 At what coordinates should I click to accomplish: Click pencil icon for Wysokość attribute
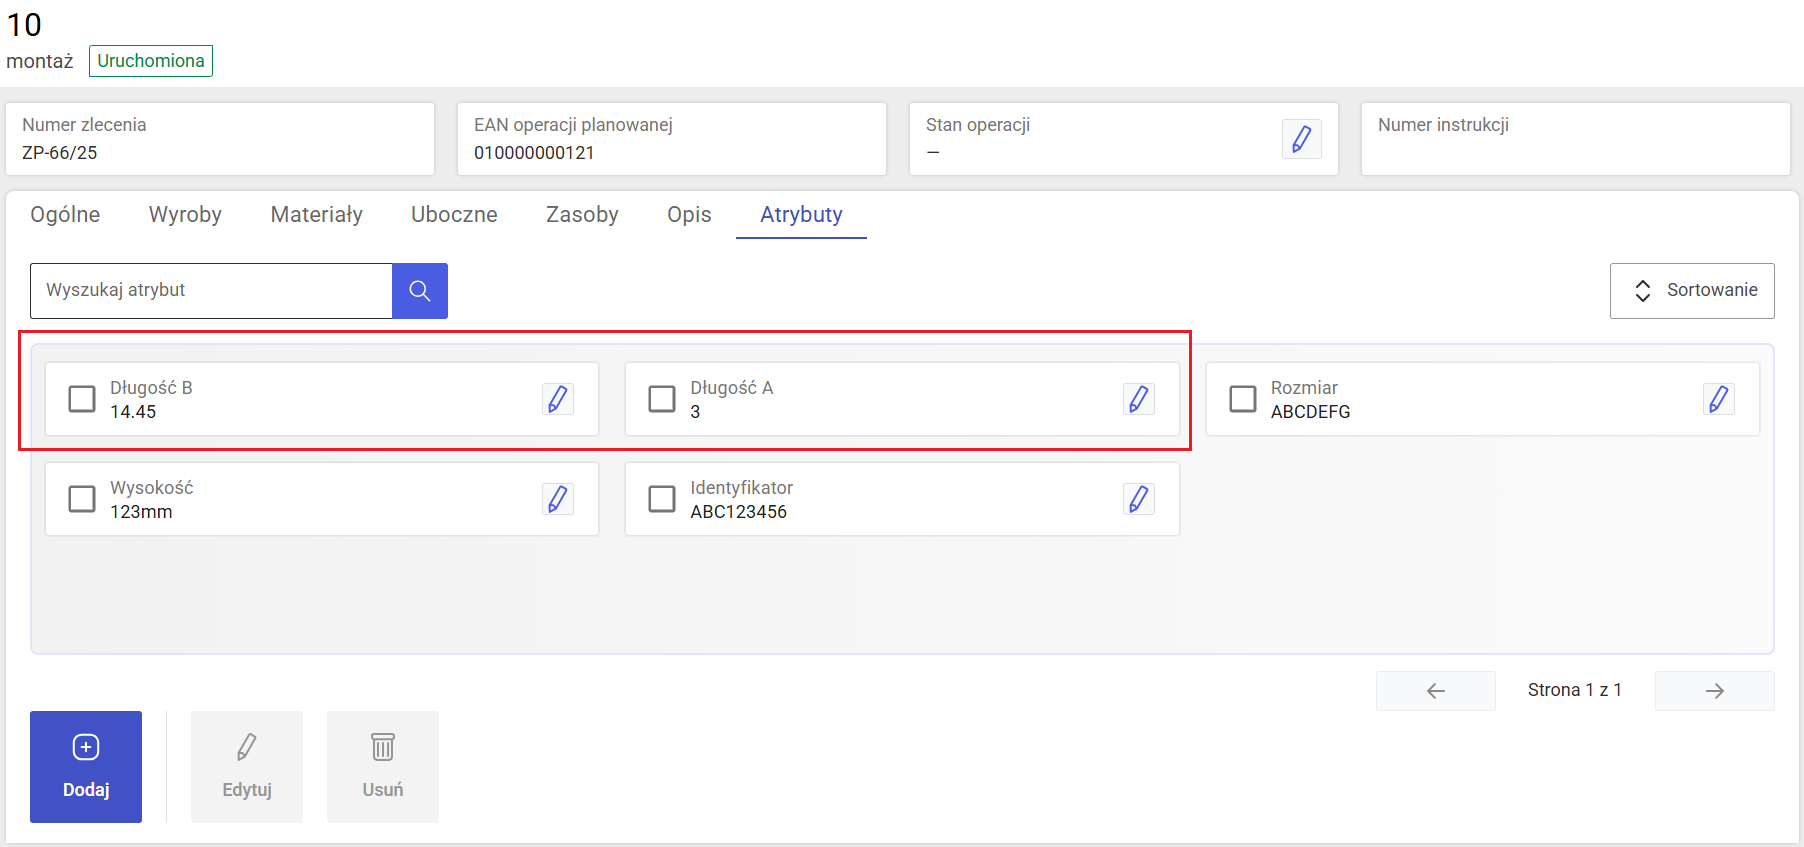pyautogui.click(x=558, y=499)
